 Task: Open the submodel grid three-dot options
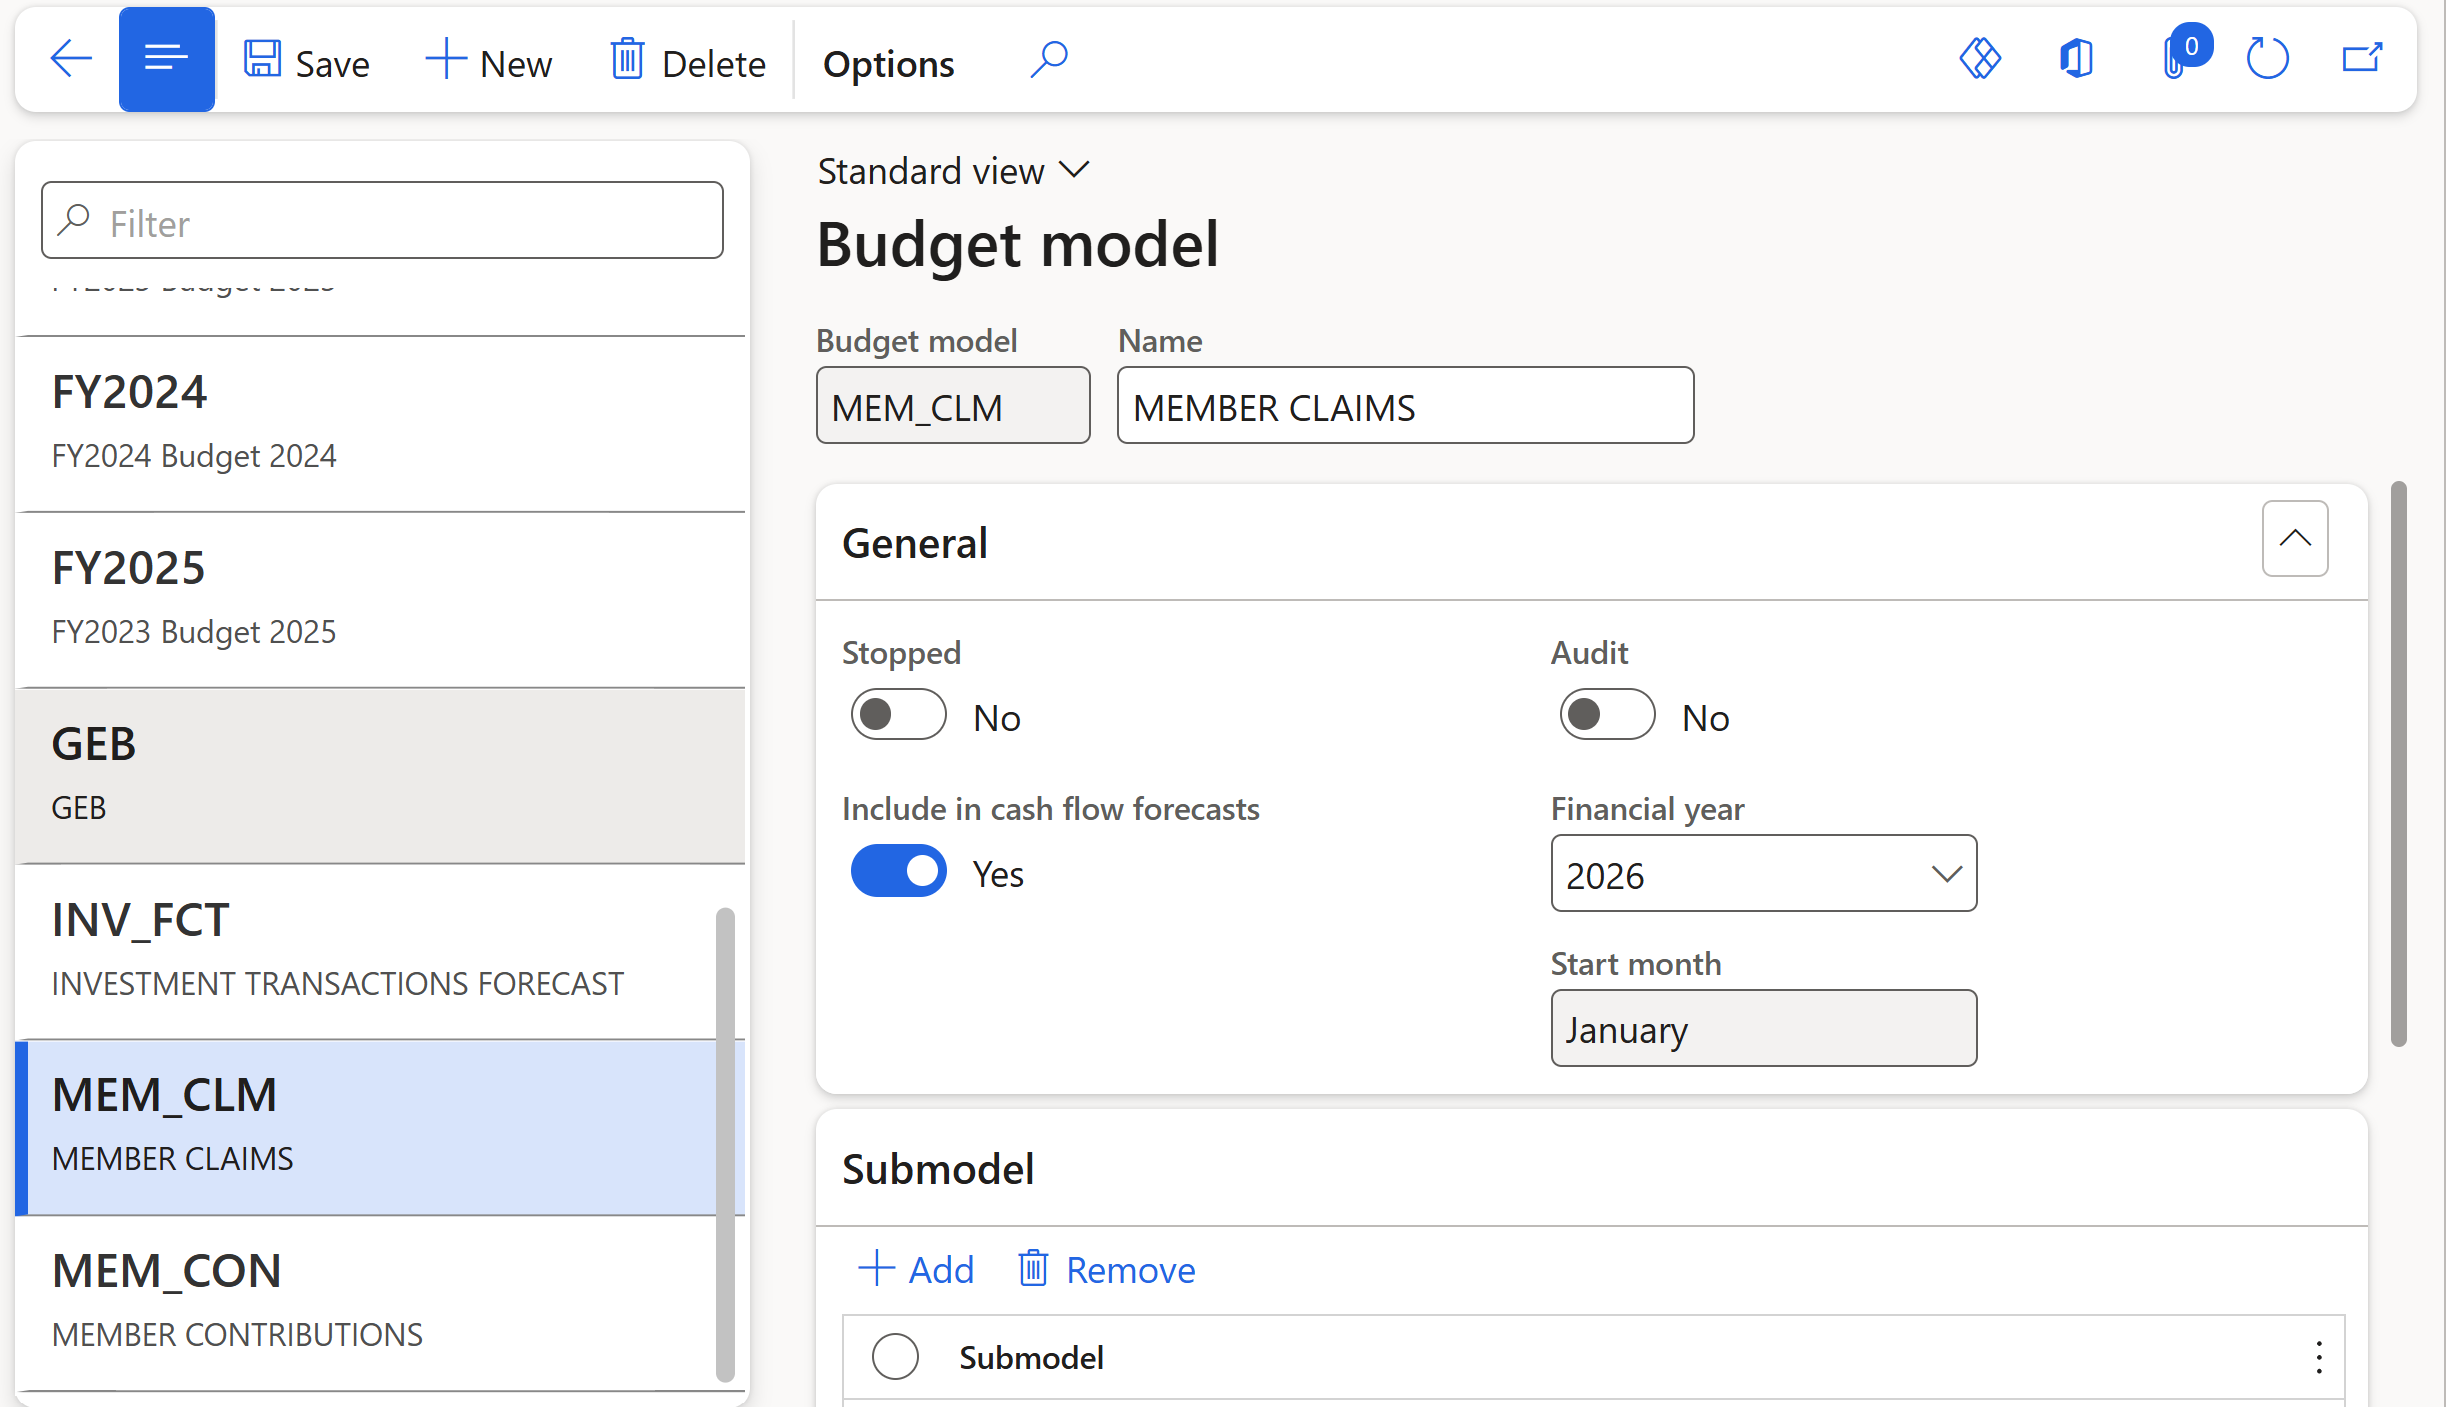point(2319,1357)
